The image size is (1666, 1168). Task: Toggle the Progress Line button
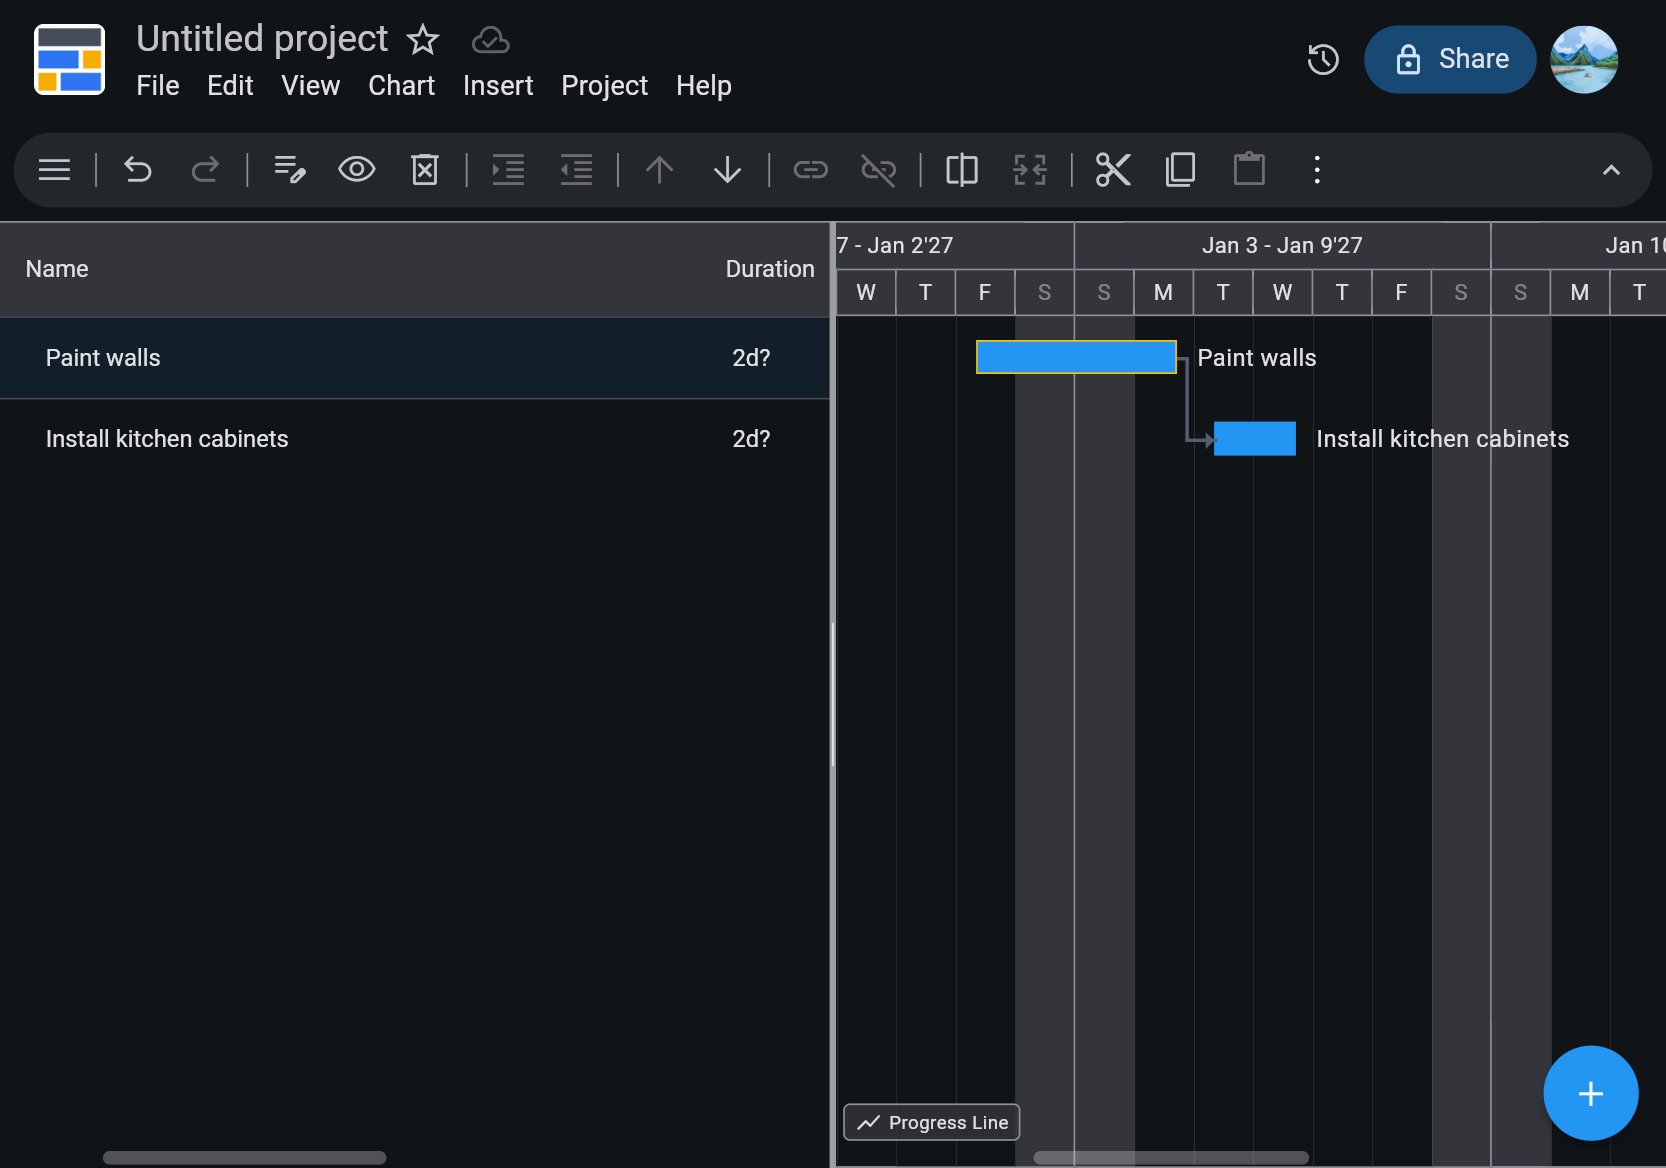click(932, 1122)
